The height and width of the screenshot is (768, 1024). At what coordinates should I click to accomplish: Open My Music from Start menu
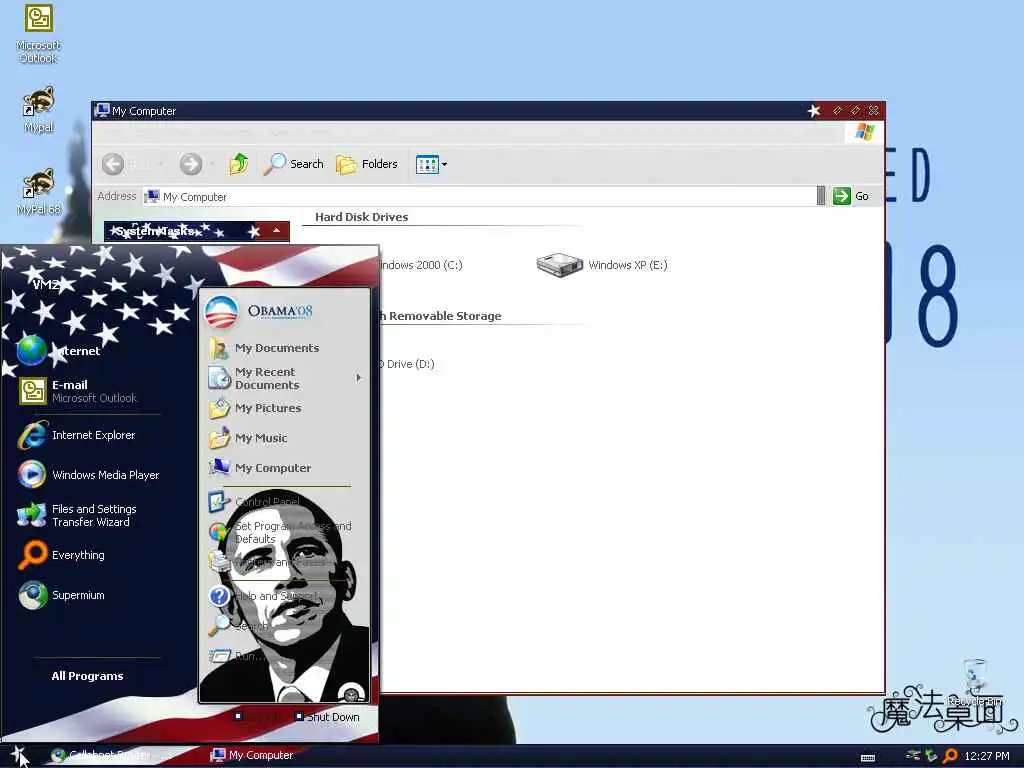pos(248,438)
